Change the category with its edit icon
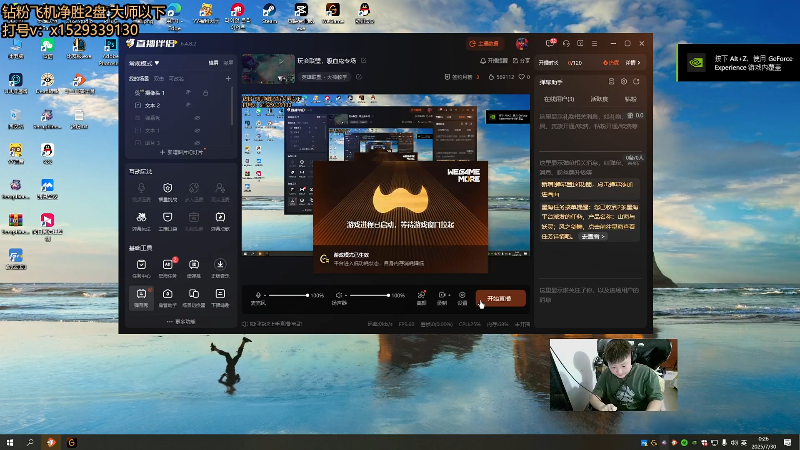 click(359, 77)
